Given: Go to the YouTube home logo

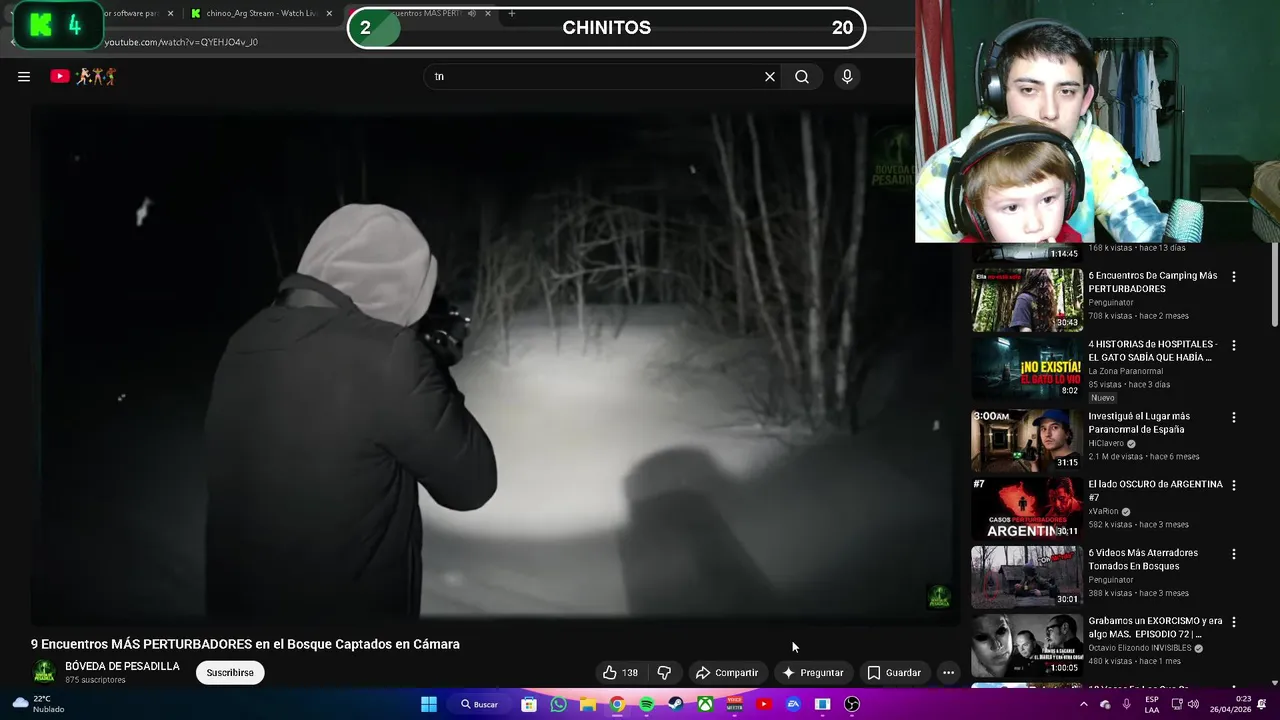Looking at the screenshot, I should click(83, 76).
